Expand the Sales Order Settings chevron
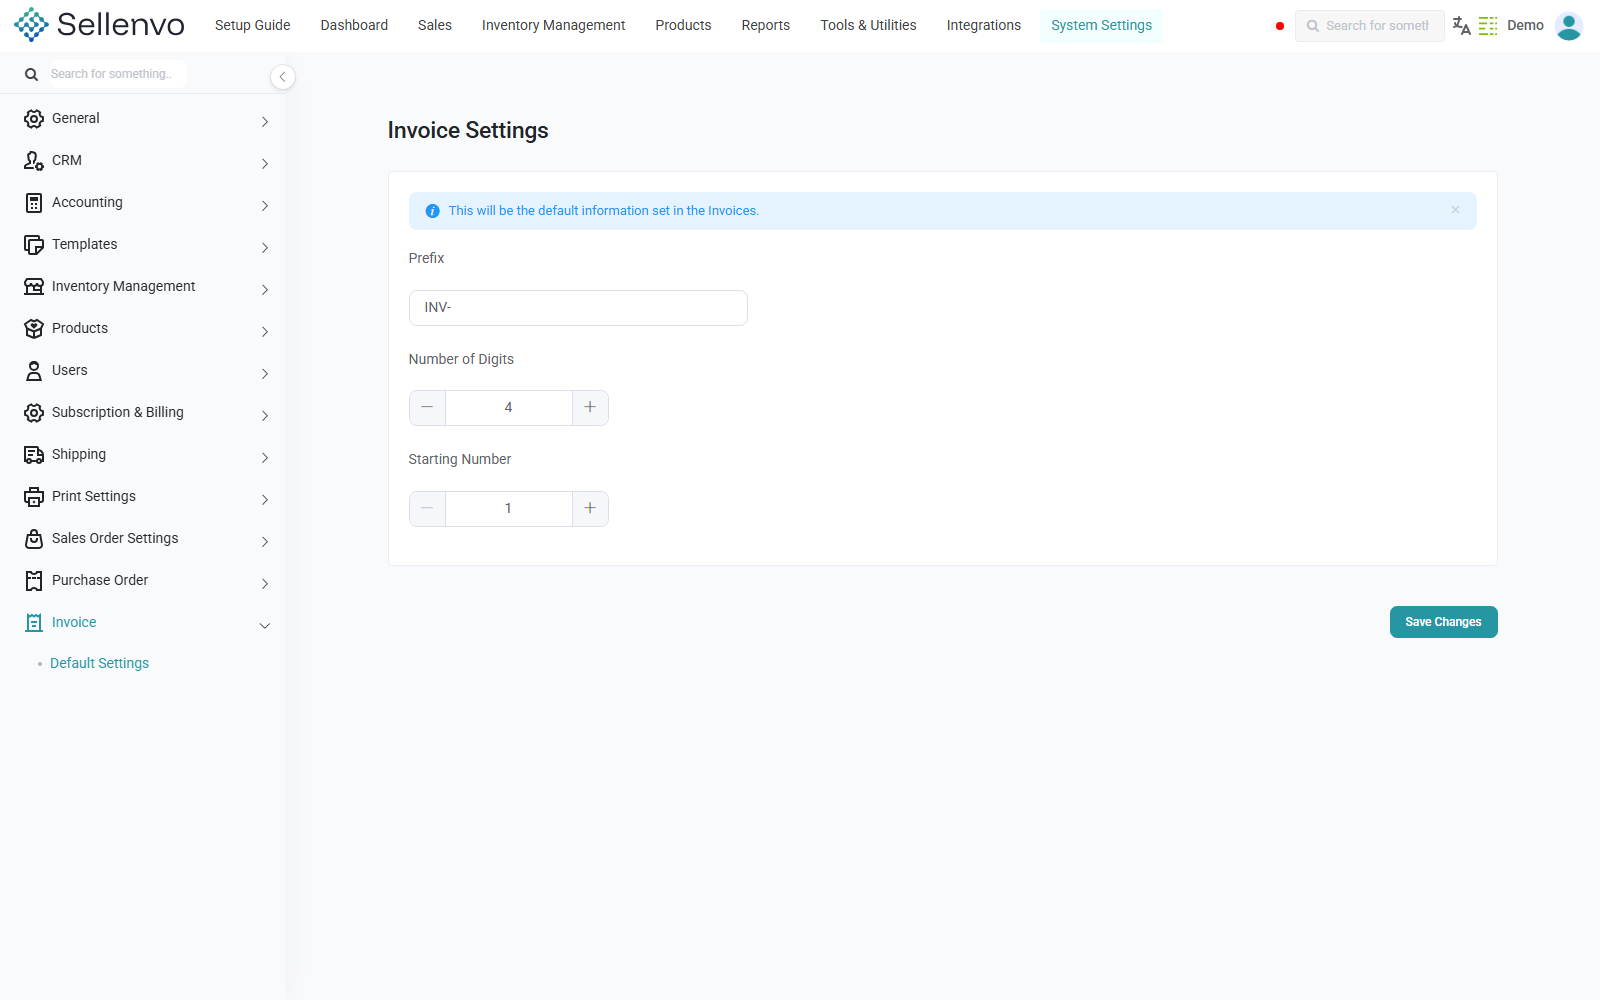1600x1000 pixels. 265,542
